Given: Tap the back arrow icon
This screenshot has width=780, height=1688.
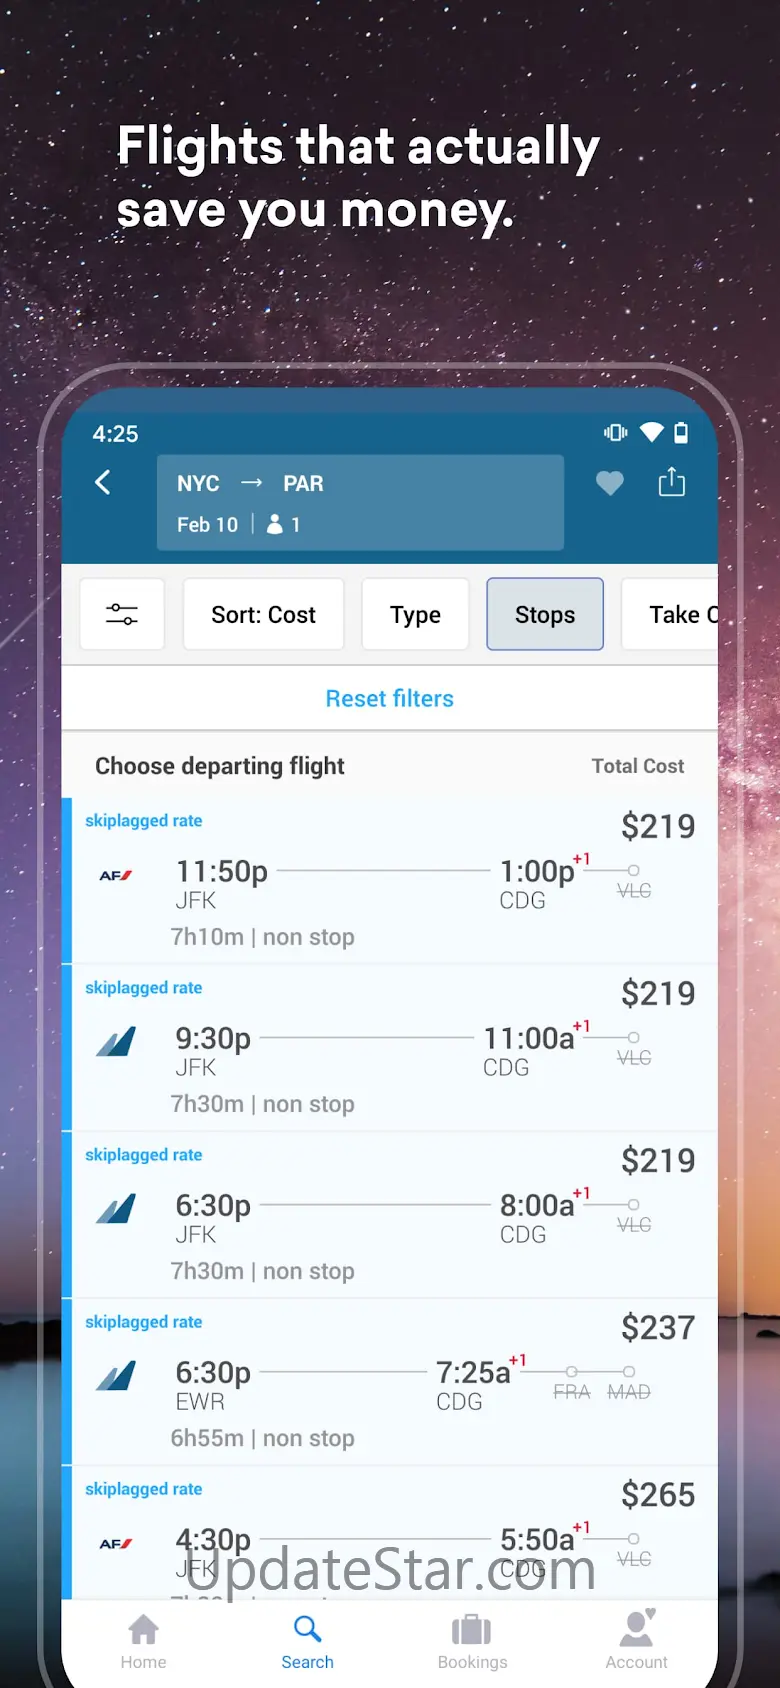Looking at the screenshot, I should (103, 483).
